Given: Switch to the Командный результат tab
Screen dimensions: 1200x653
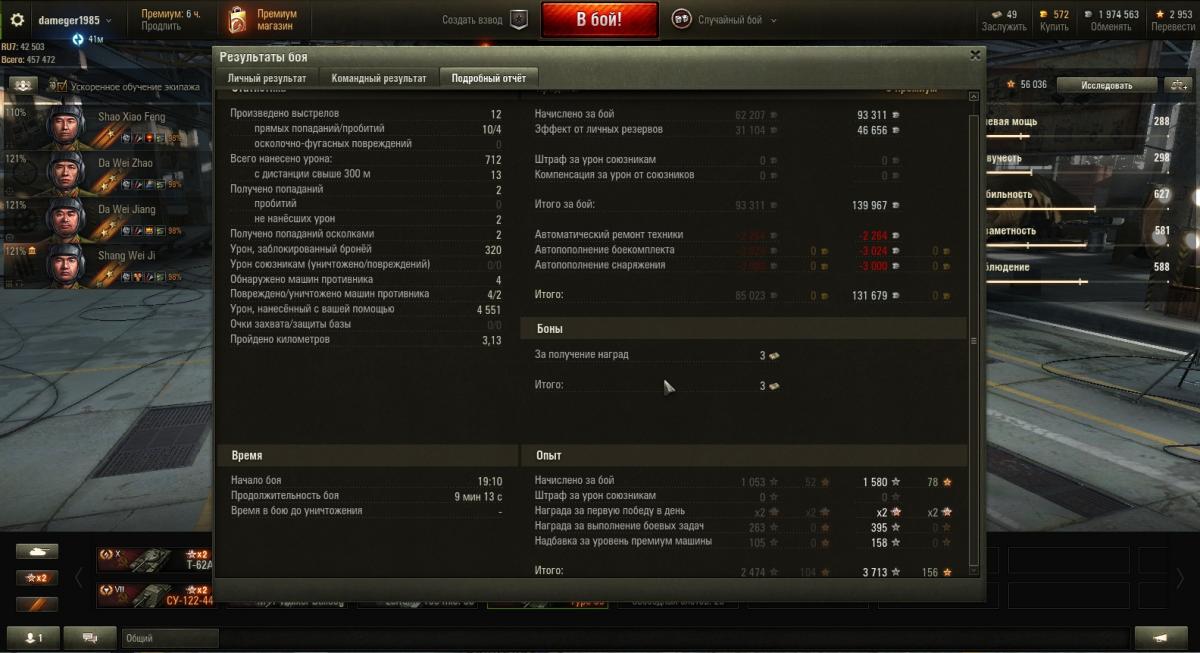Looking at the screenshot, I should (379, 78).
